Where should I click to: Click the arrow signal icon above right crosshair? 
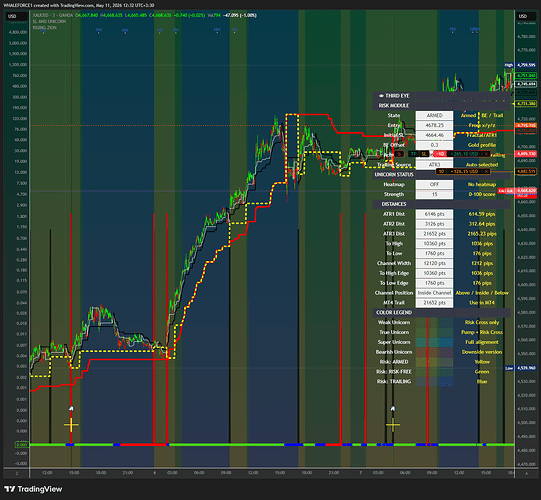pyautogui.click(x=393, y=409)
